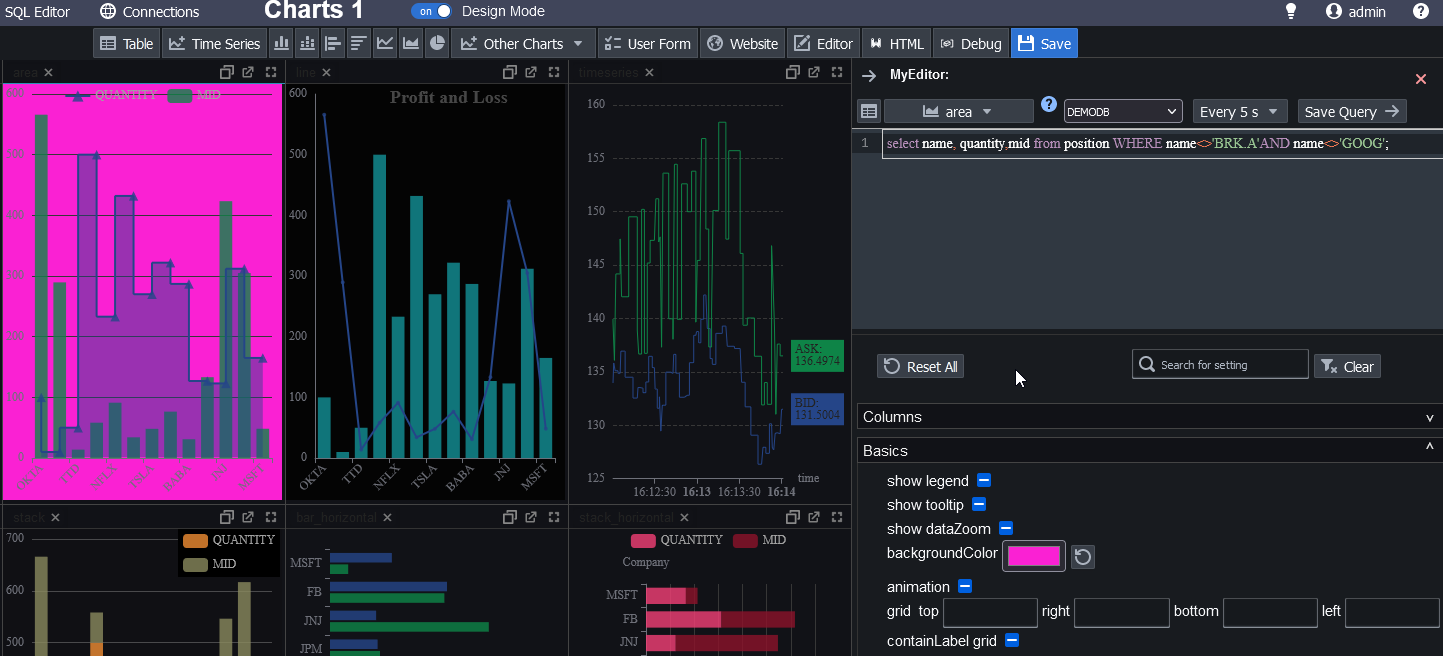The width and height of the screenshot is (1443, 656).
Task: Pop out the line chart panel
Action: pos(531,72)
